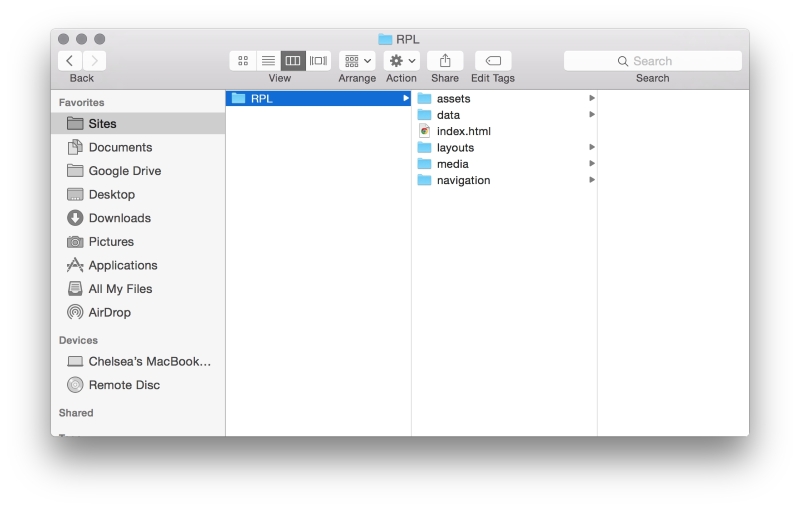Screen dimensions: 800x509
Task: Go forward with the right chevron button
Action: point(94,61)
